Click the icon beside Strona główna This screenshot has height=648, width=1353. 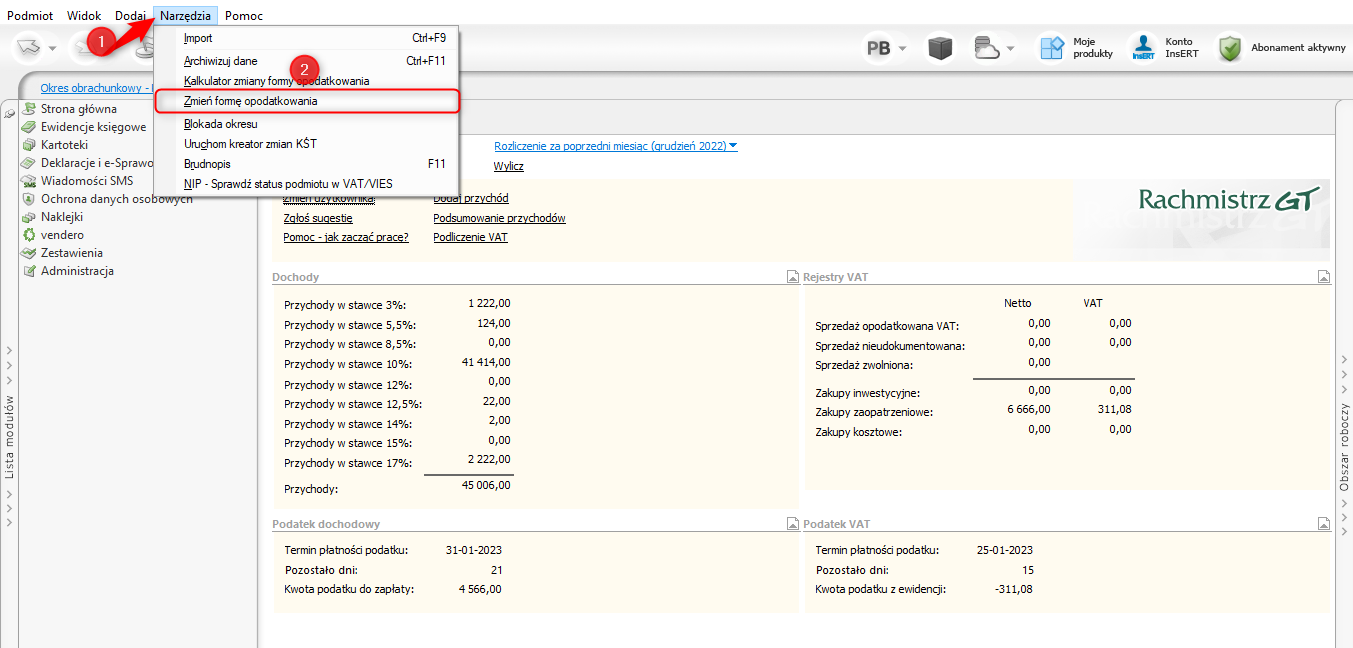pyautogui.click(x=30, y=109)
